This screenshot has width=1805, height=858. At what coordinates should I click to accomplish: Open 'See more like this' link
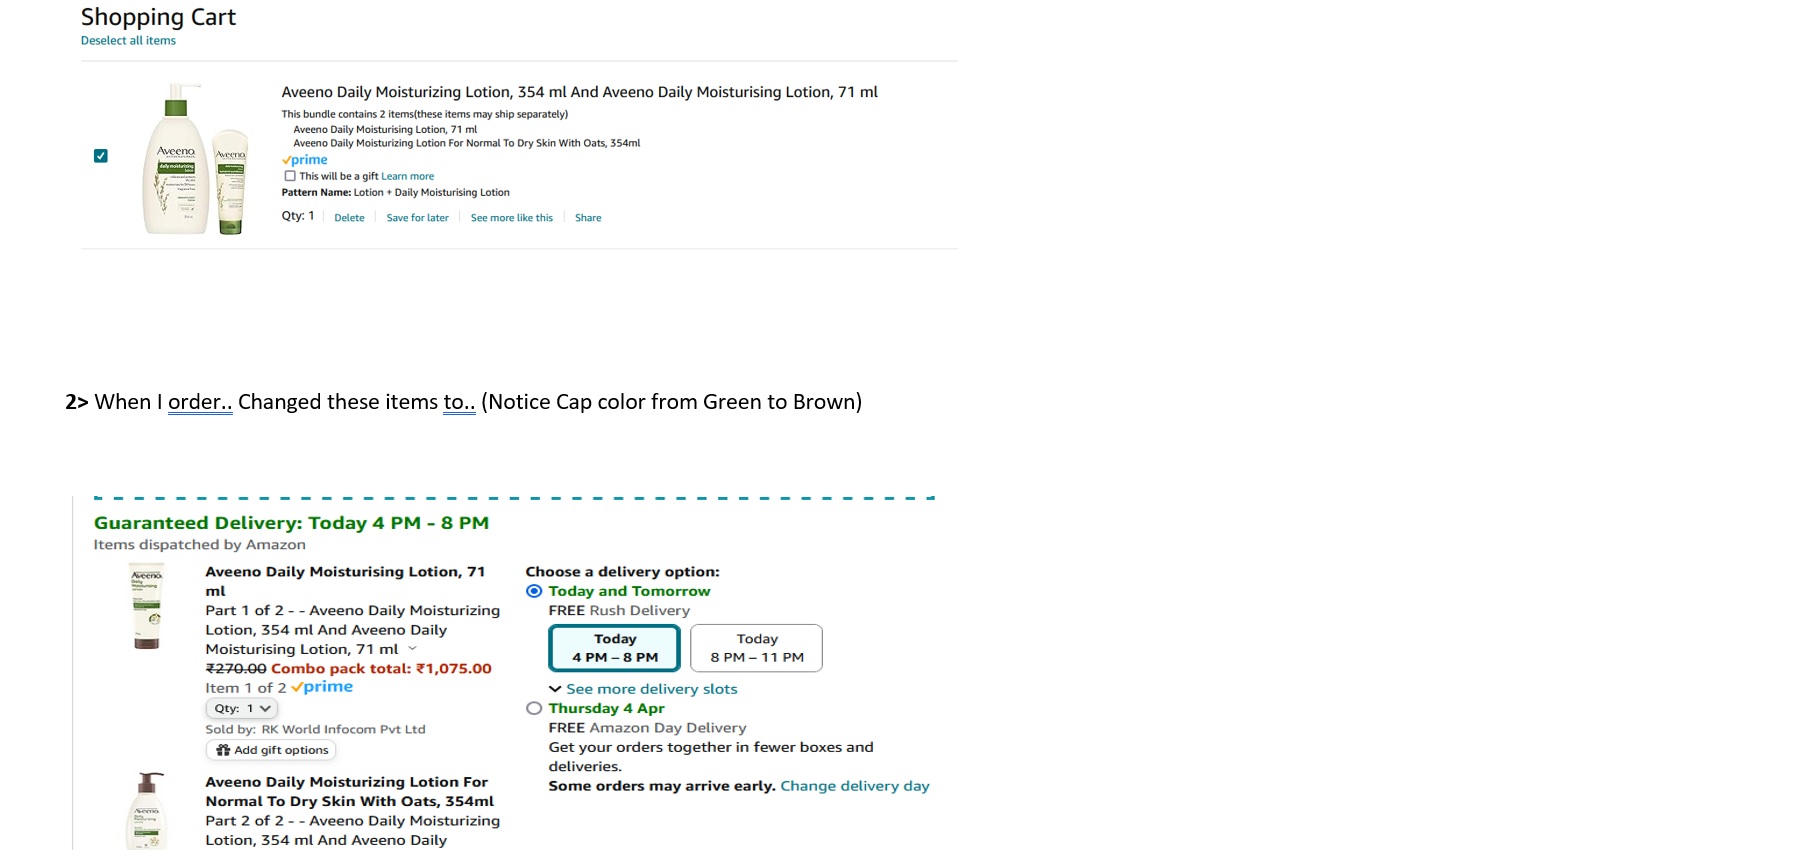pyautogui.click(x=511, y=218)
